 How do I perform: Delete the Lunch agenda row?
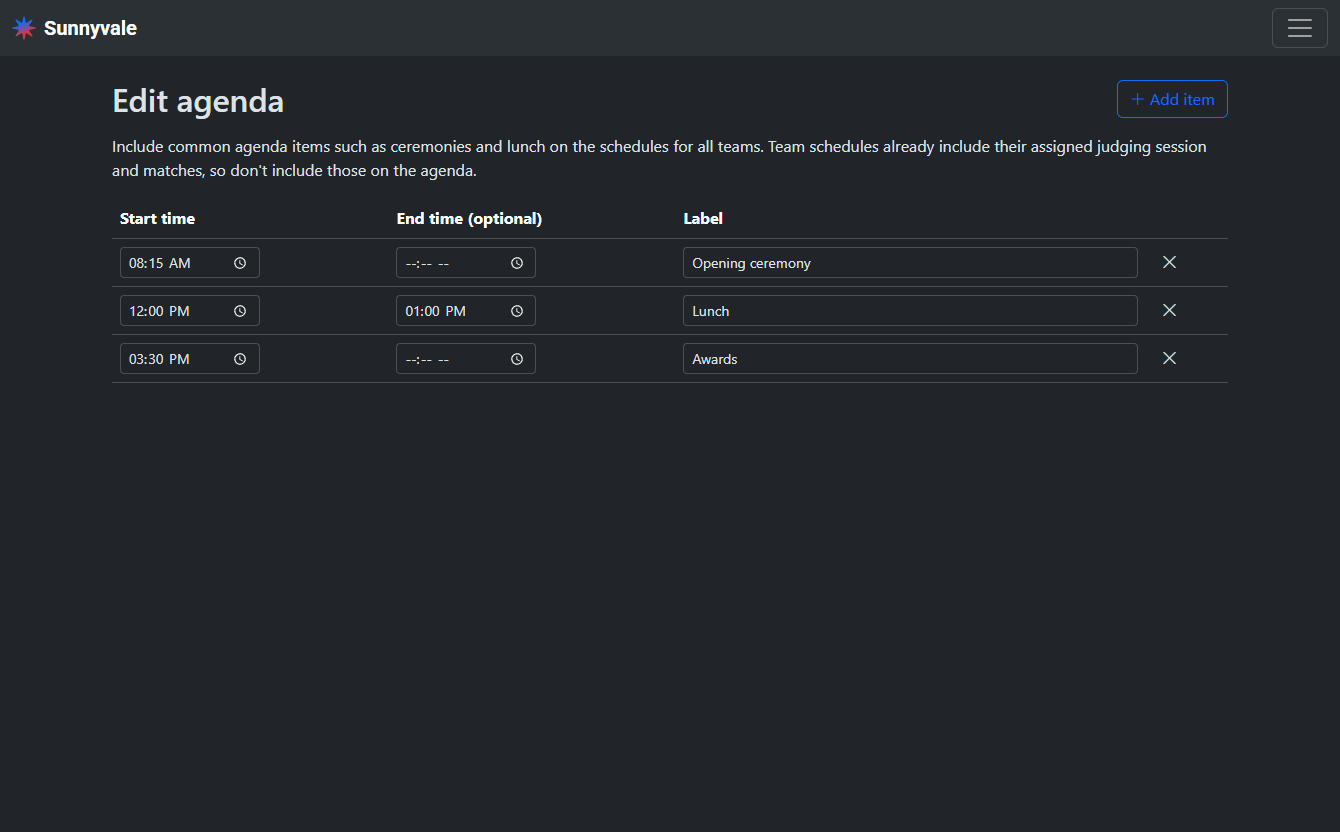pyautogui.click(x=1169, y=310)
